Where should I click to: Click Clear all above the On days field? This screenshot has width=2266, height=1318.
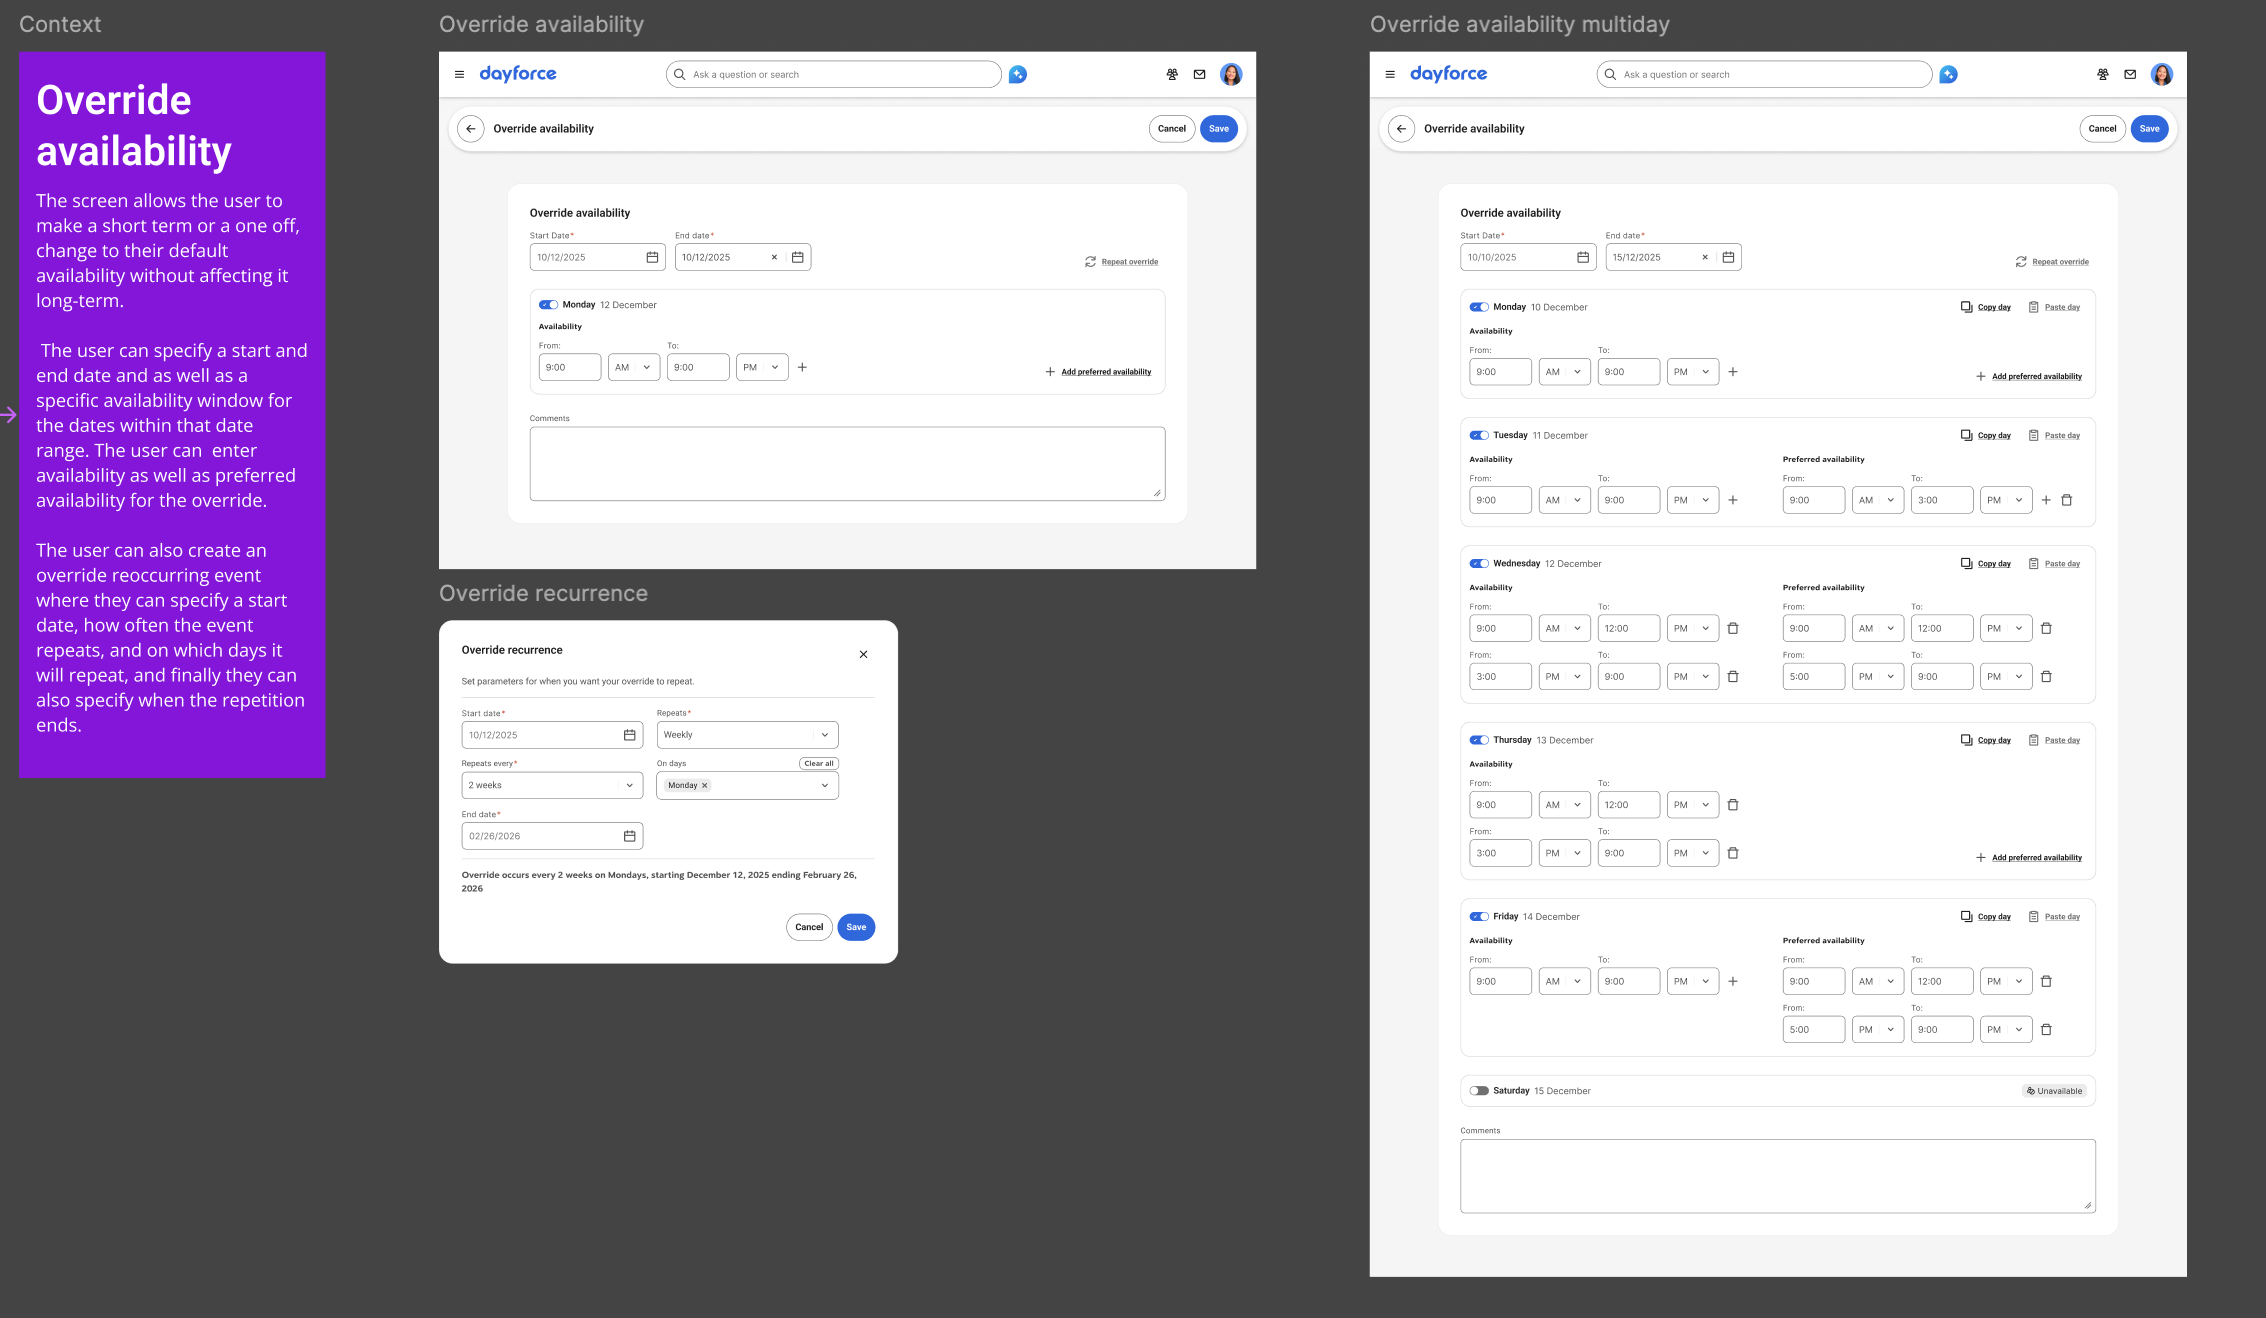[818, 764]
